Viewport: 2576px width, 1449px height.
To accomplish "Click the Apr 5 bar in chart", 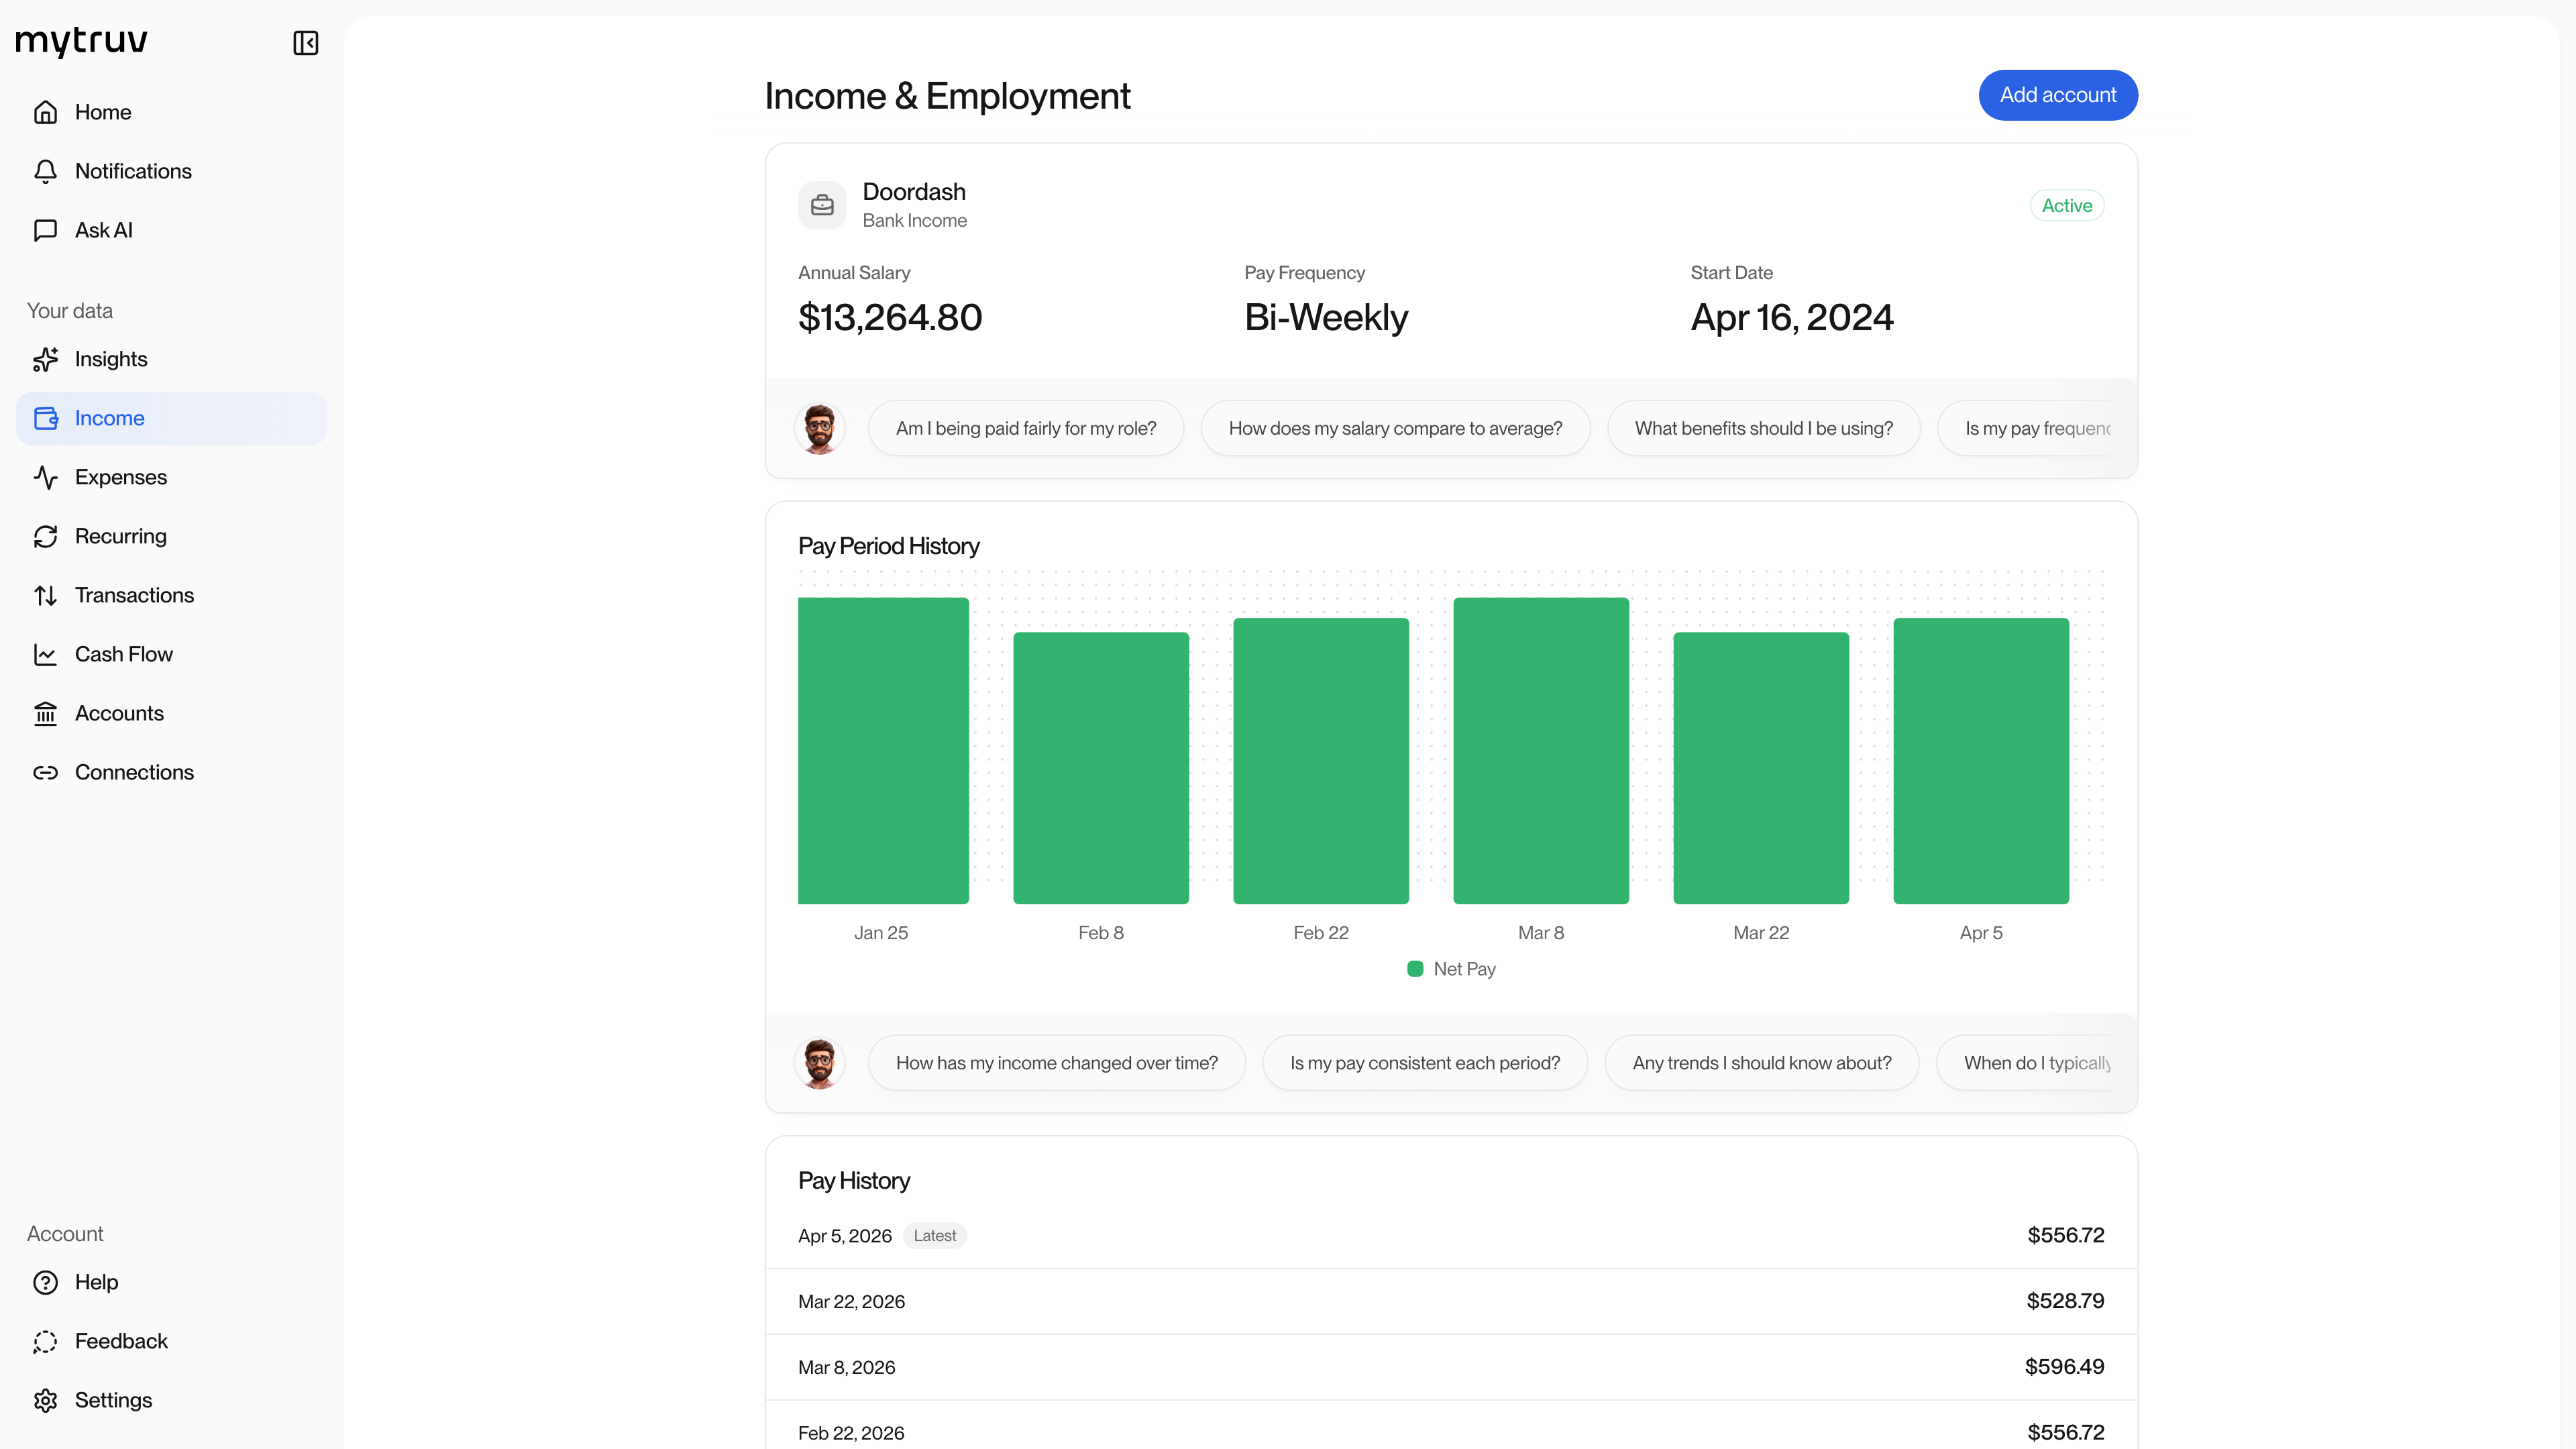I will point(1981,761).
